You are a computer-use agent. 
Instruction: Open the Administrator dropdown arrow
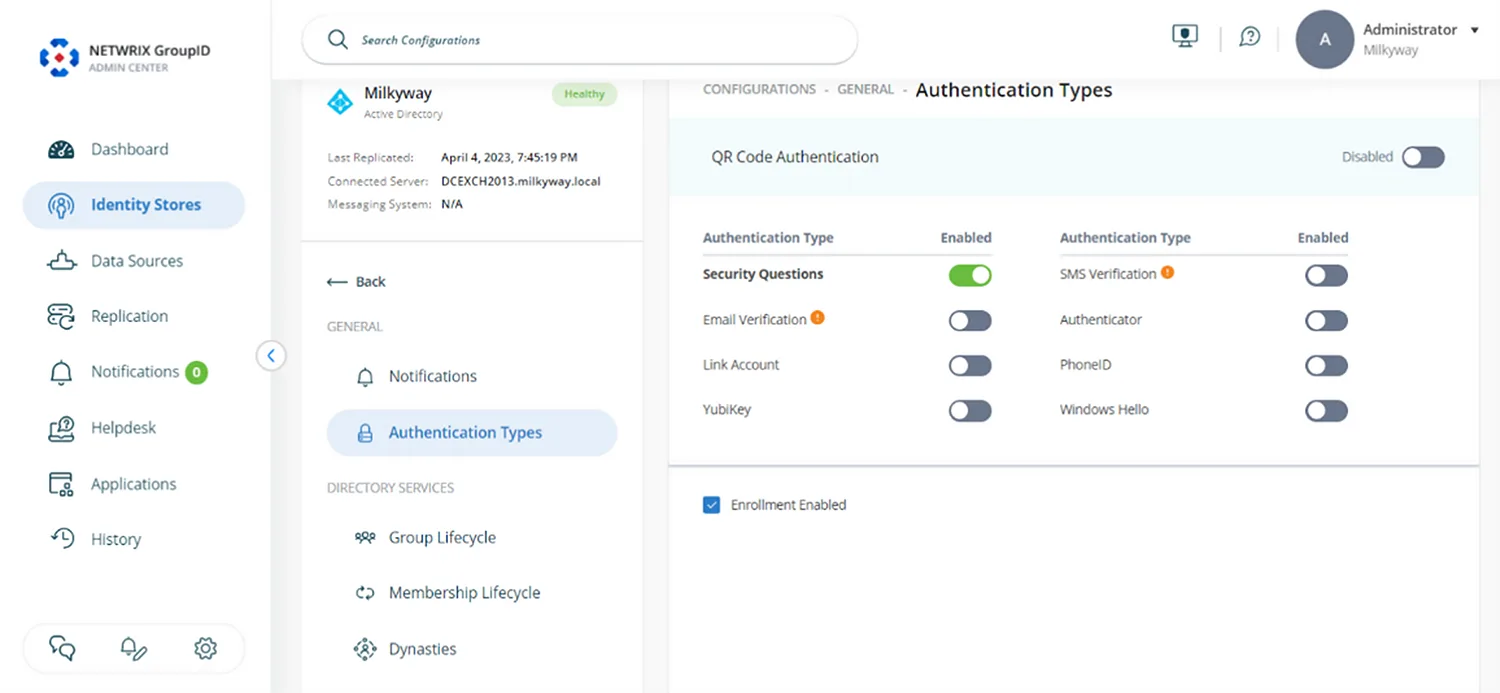[1474, 30]
